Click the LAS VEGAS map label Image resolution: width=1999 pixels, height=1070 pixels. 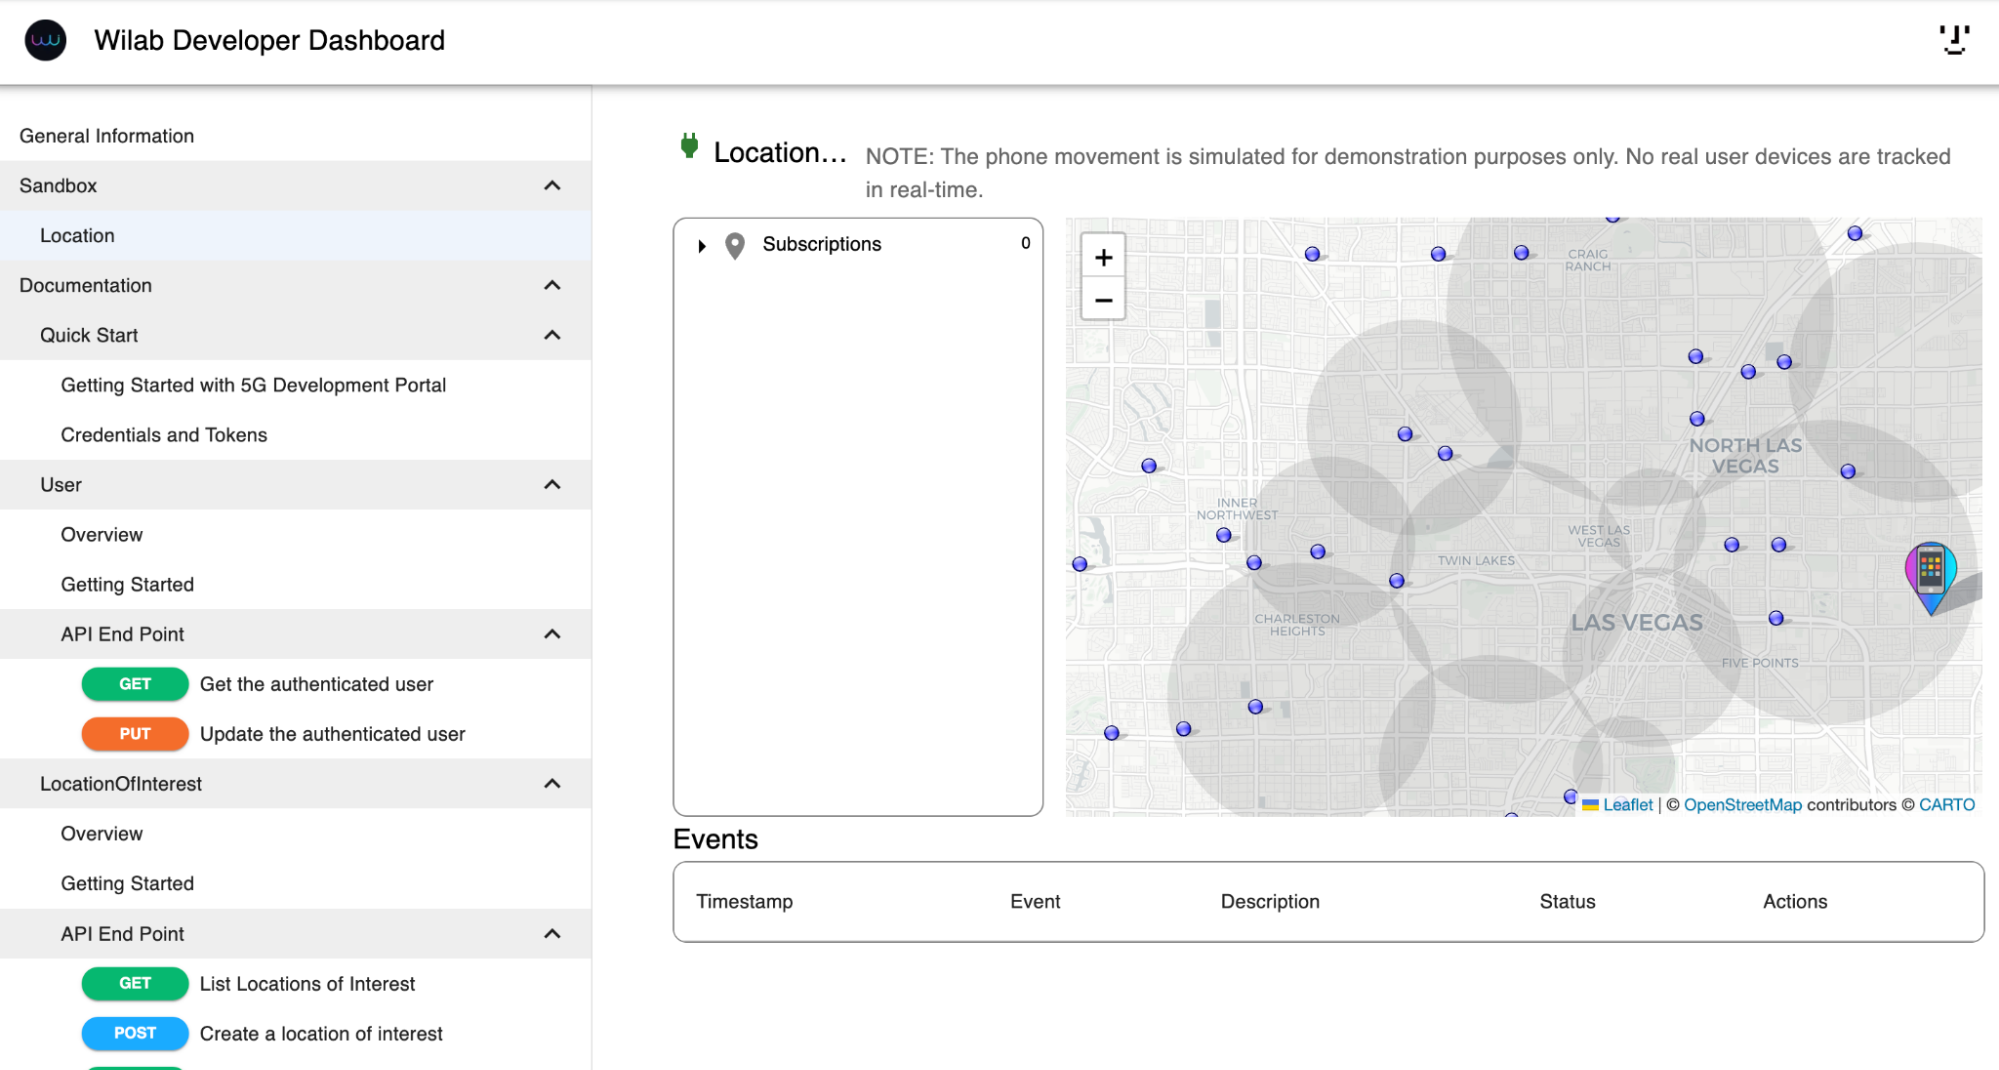(x=1636, y=623)
